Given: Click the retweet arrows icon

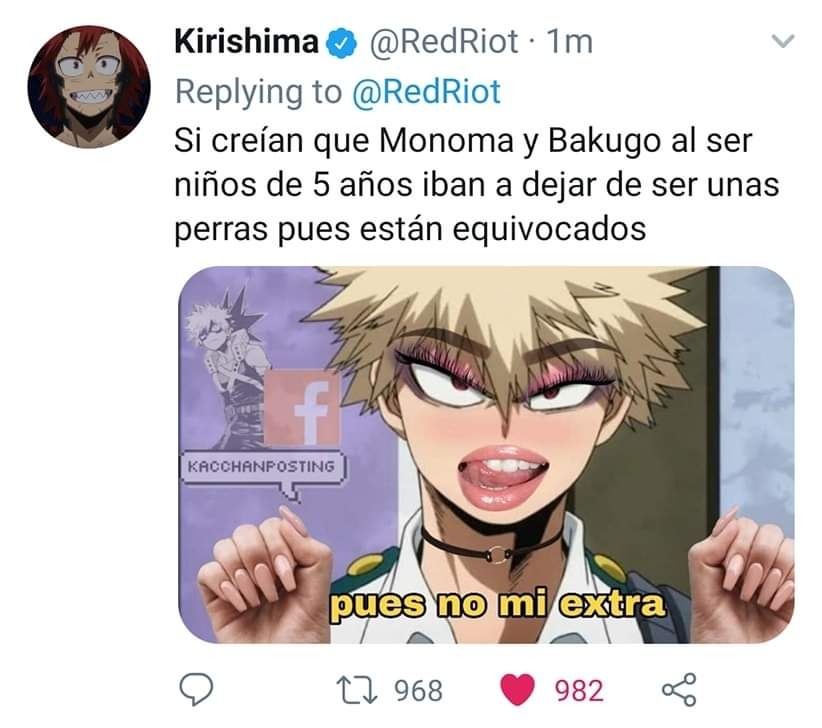Looking at the screenshot, I should pyautogui.click(x=357, y=690).
